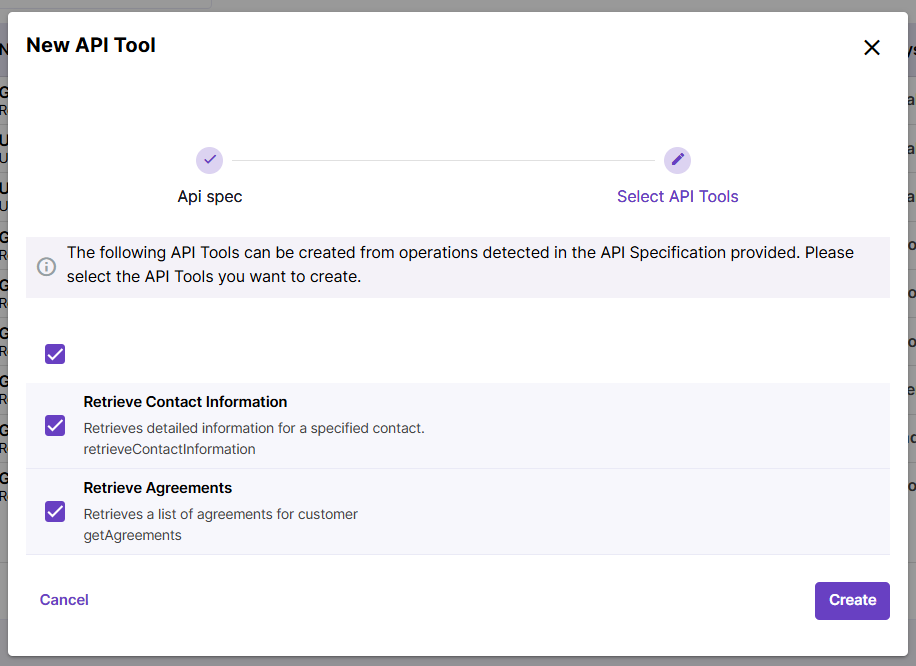916x666 pixels.
Task: Click the info icon in the notice banner
Action: point(47,267)
